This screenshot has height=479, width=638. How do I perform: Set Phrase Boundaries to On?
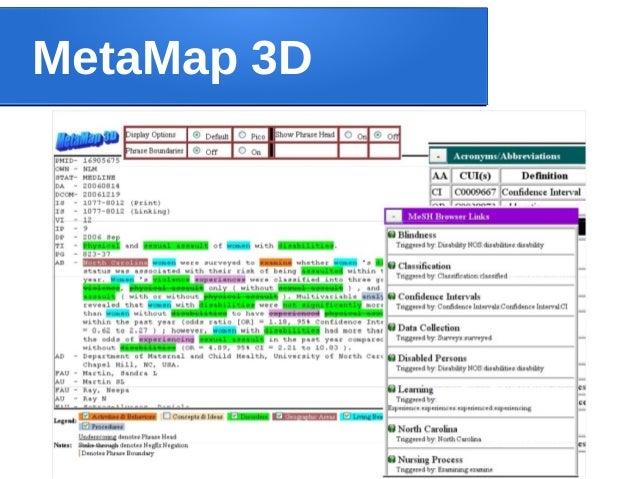(x=242, y=151)
